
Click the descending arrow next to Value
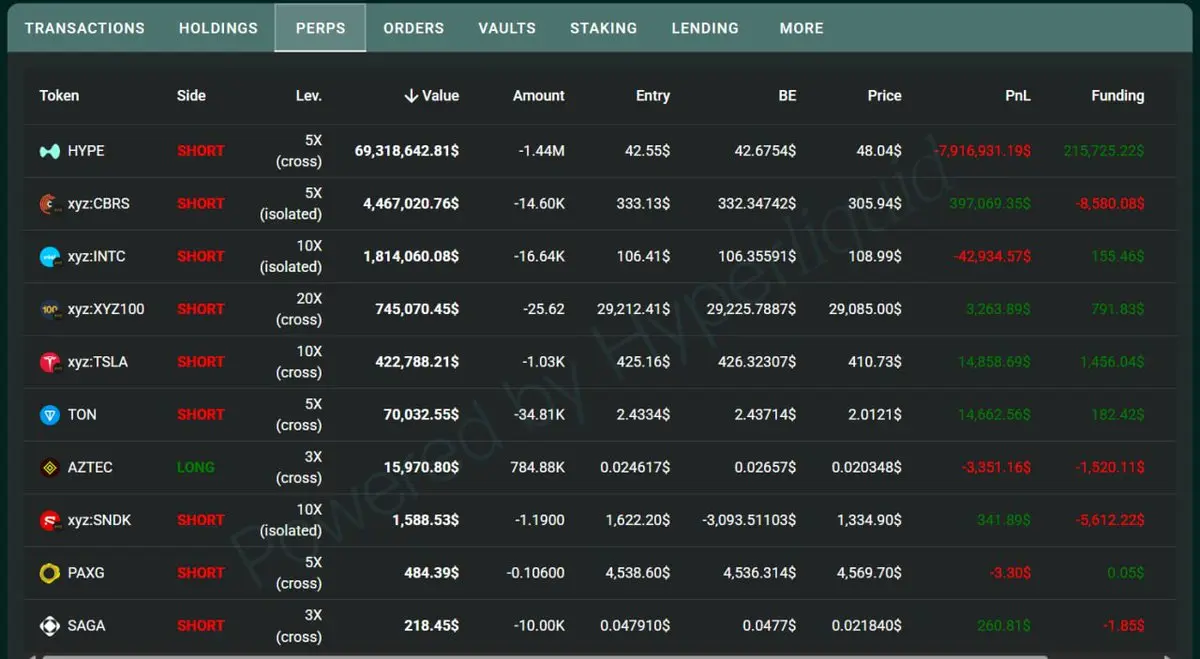tap(411, 96)
